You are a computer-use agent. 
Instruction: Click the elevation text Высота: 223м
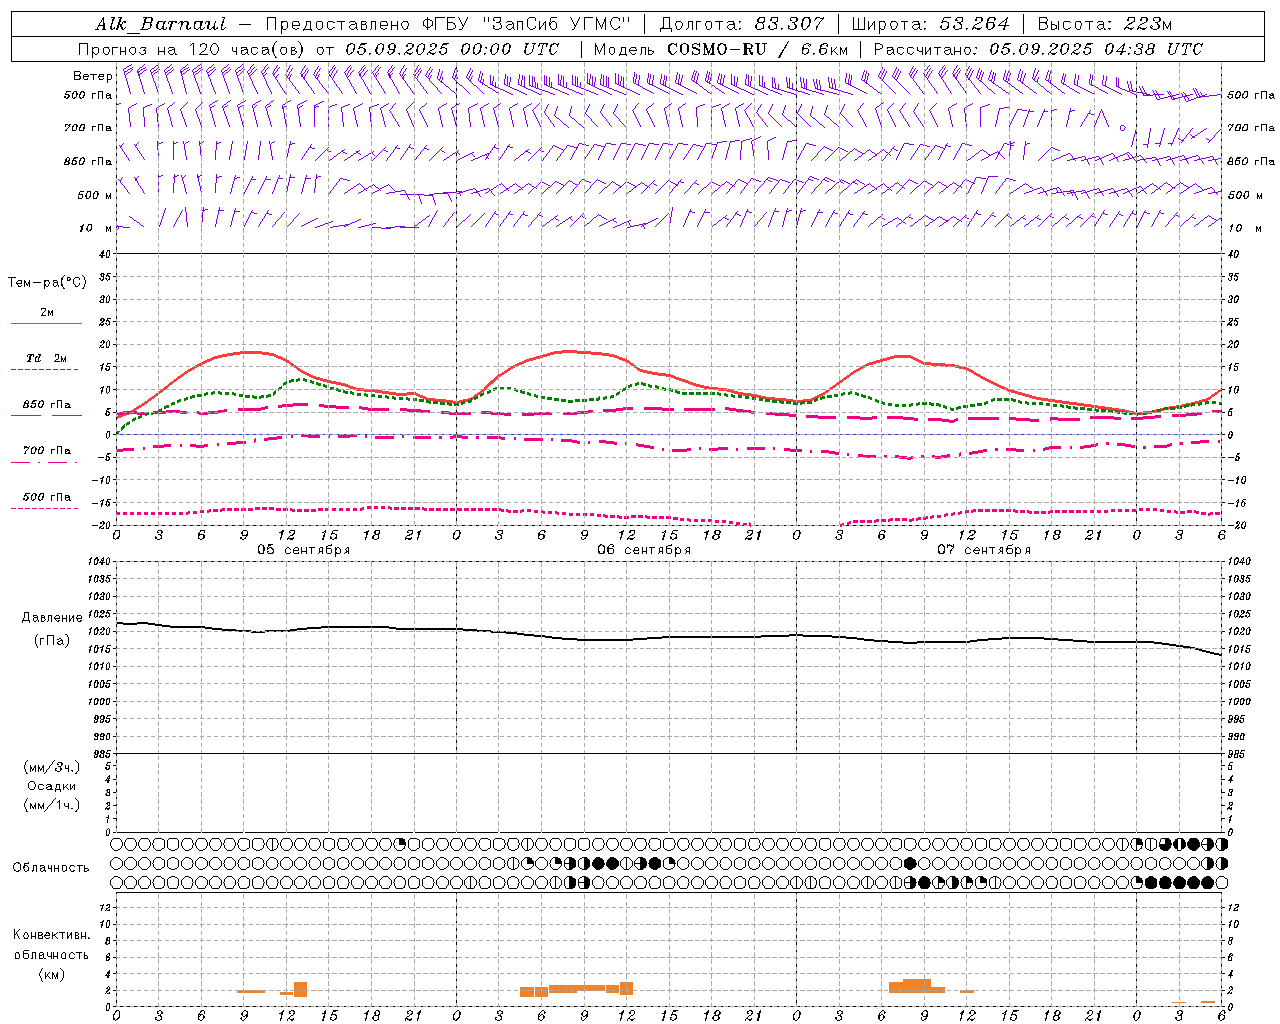(1104, 24)
